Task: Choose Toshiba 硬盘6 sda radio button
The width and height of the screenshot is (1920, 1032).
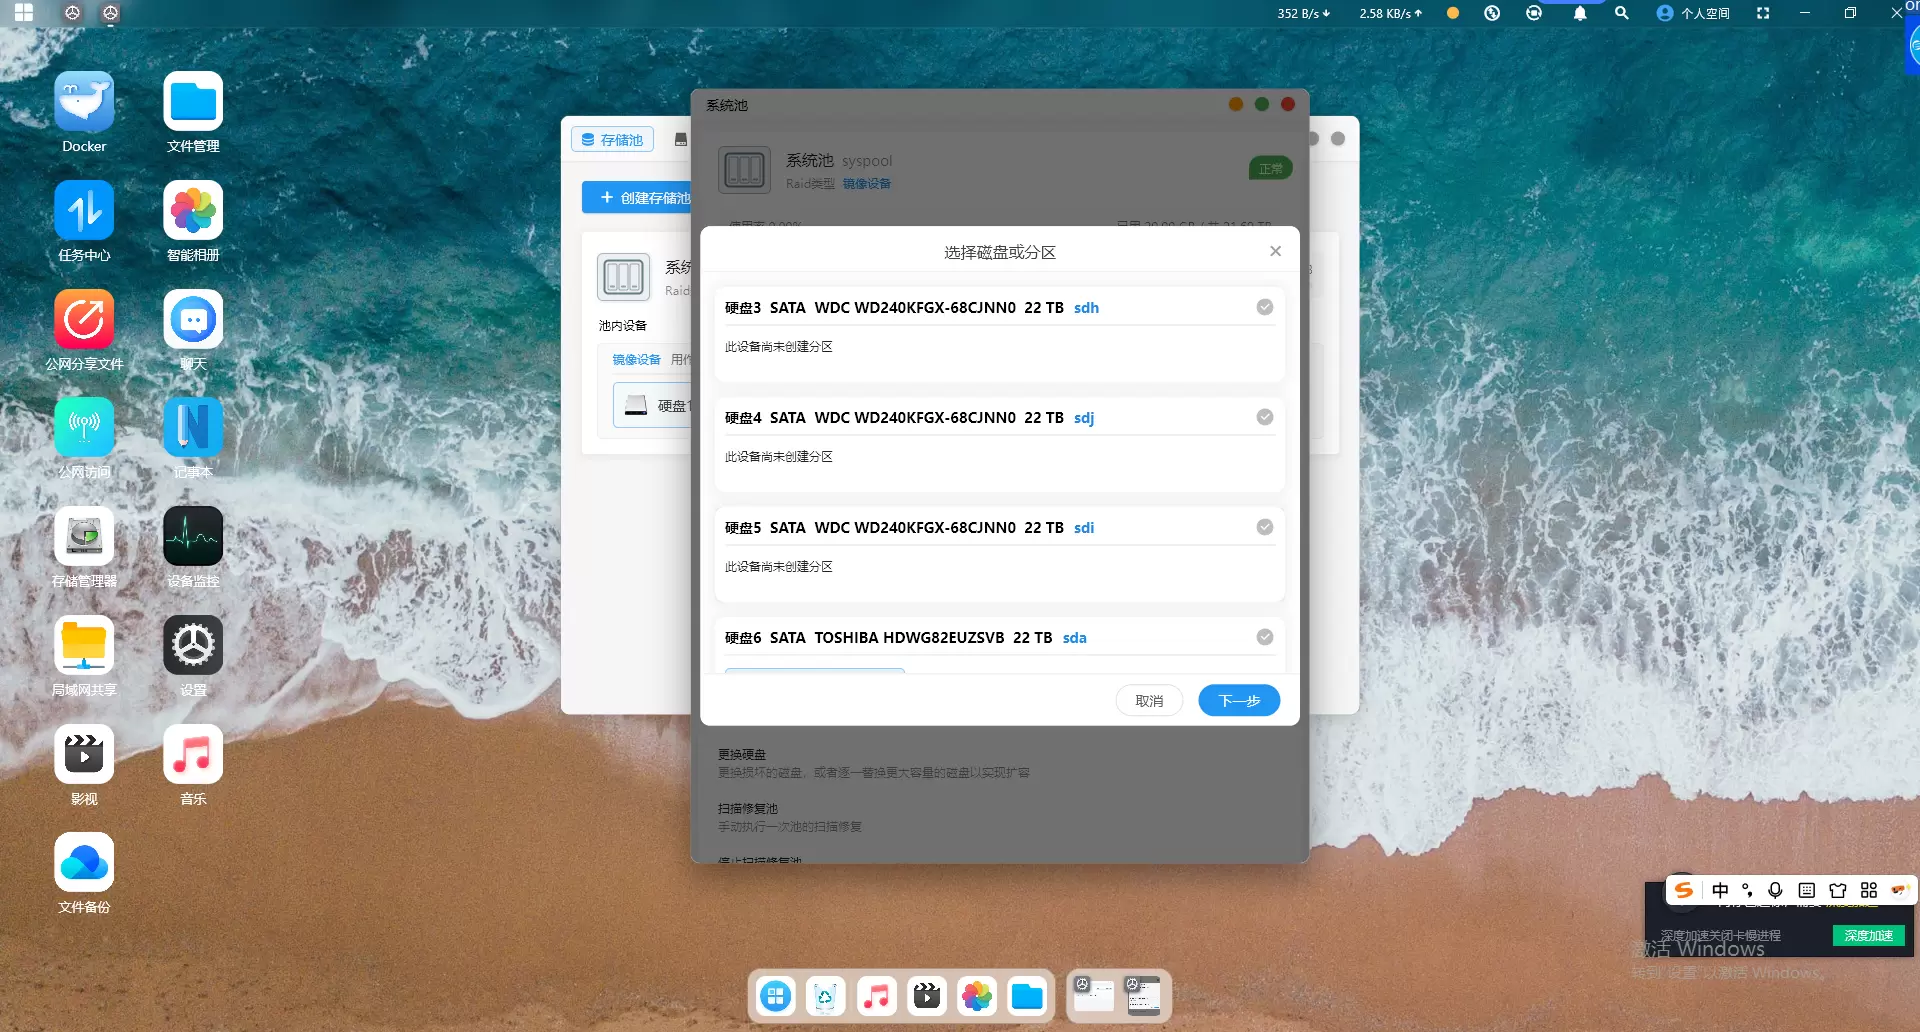Action: (1264, 637)
